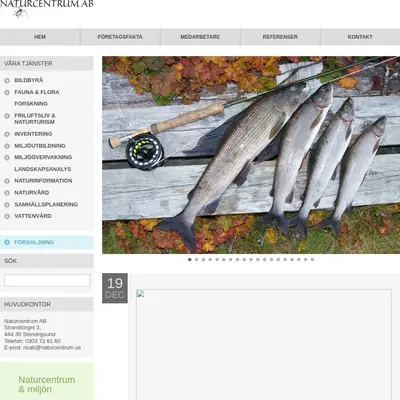Click the bullet icon beside VATTENVÅRD
The height and width of the screenshot is (400, 400).
coord(7,216)
